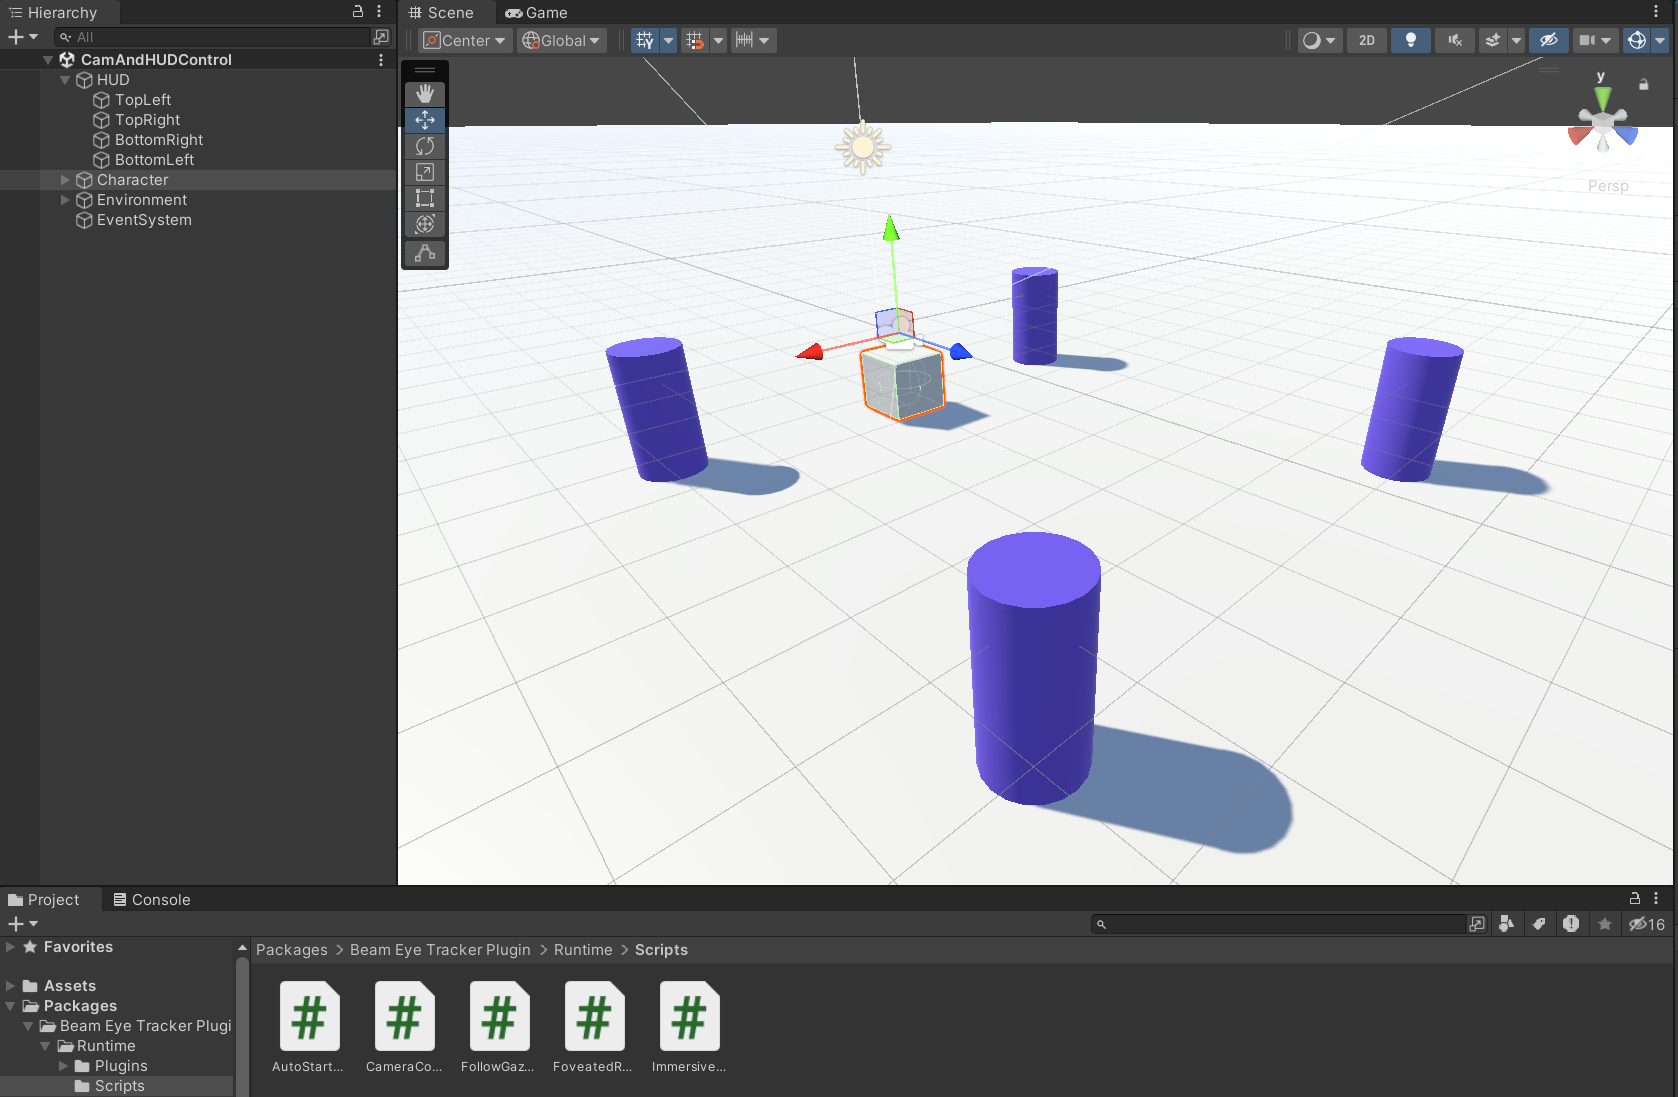Open the FoveatedR... script file
The image size is (1678, 1097).
pyautogui.click(x=593, y=1028)
